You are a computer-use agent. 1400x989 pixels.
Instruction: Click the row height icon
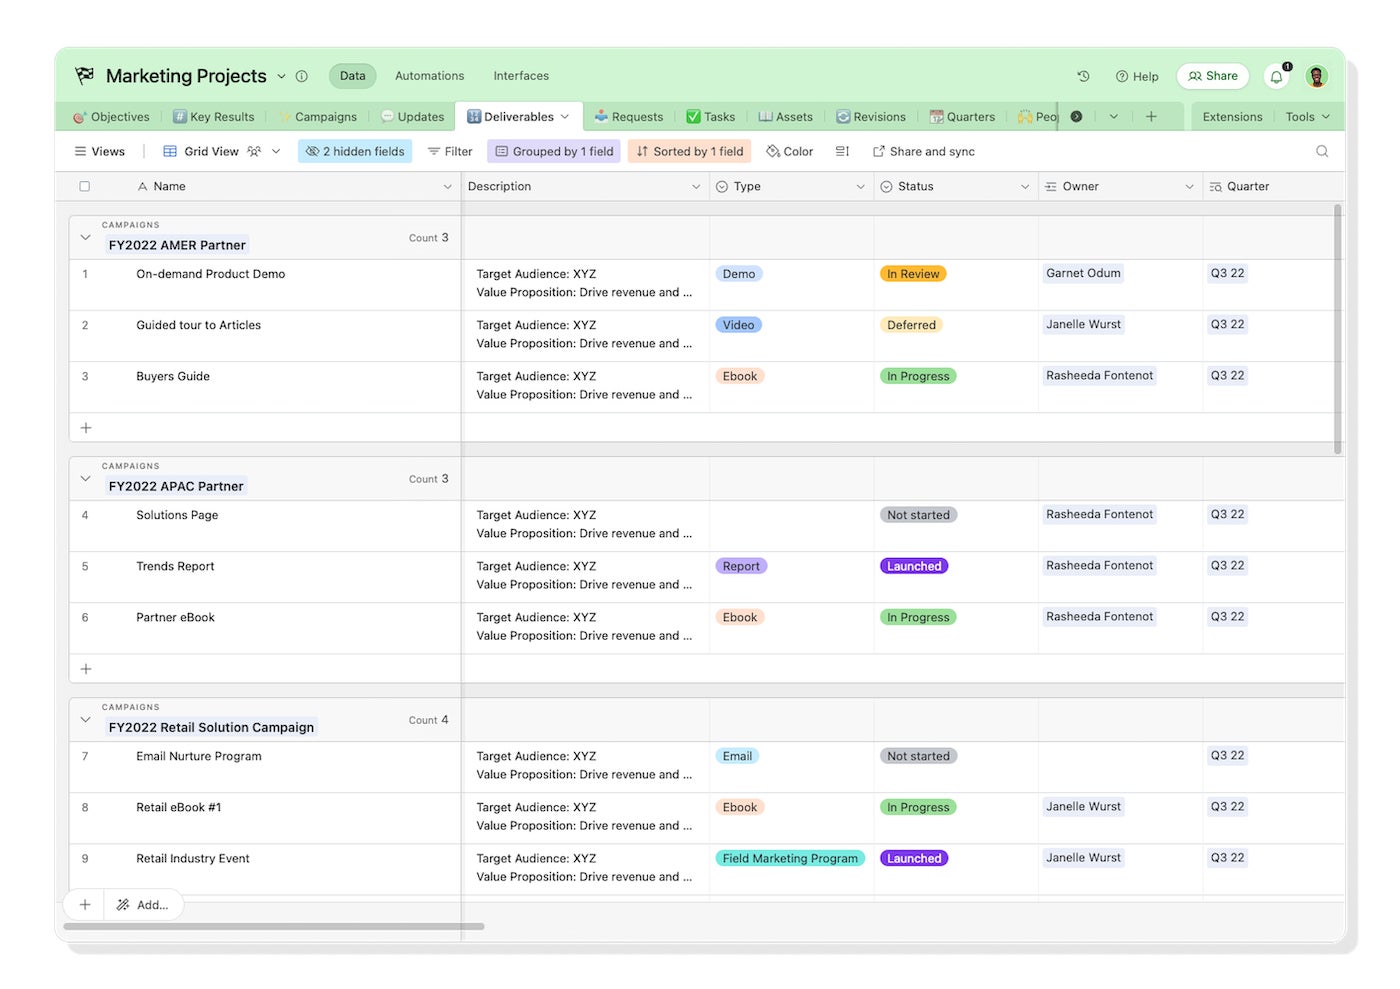[842, 151]
